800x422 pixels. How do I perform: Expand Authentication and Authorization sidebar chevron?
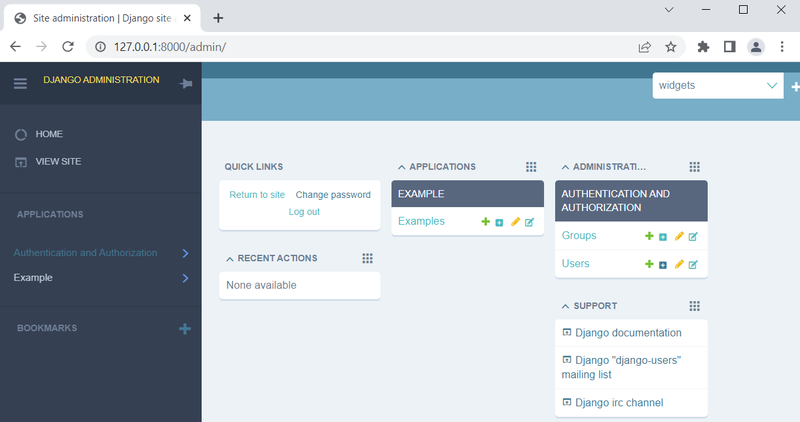point(186,253)
